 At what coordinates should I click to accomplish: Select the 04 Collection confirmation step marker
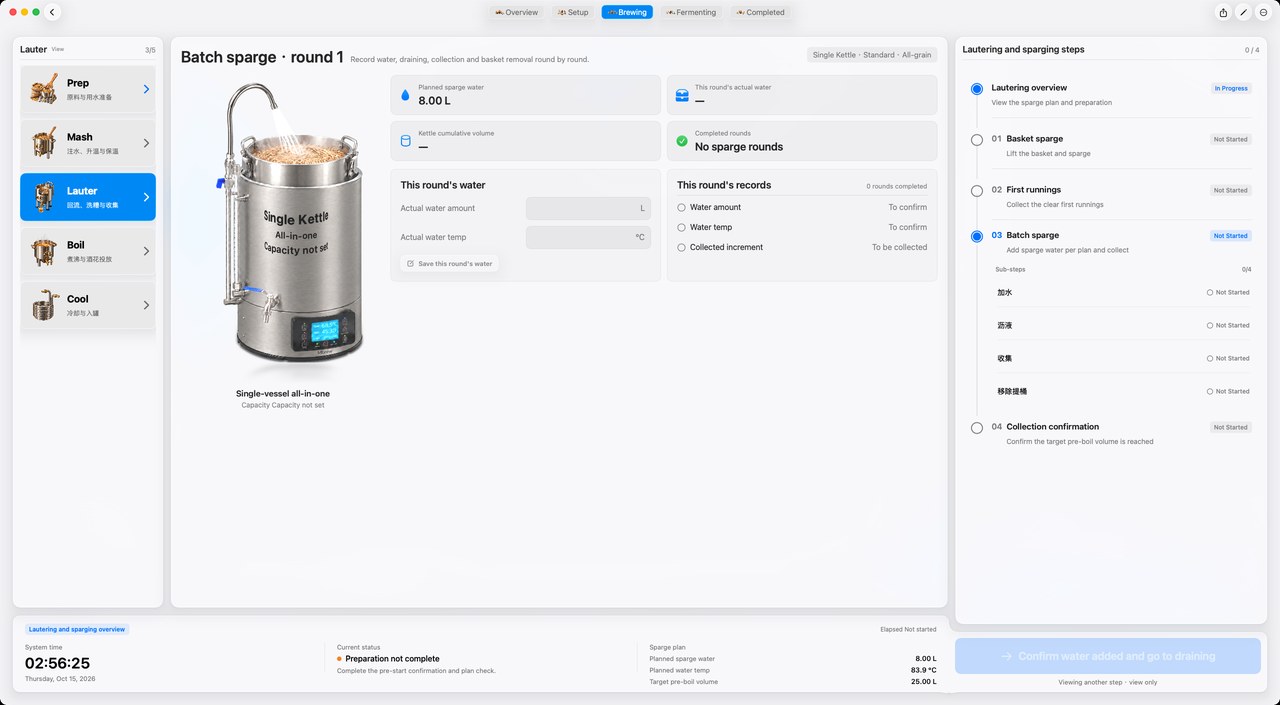click(x=977, y=428)
